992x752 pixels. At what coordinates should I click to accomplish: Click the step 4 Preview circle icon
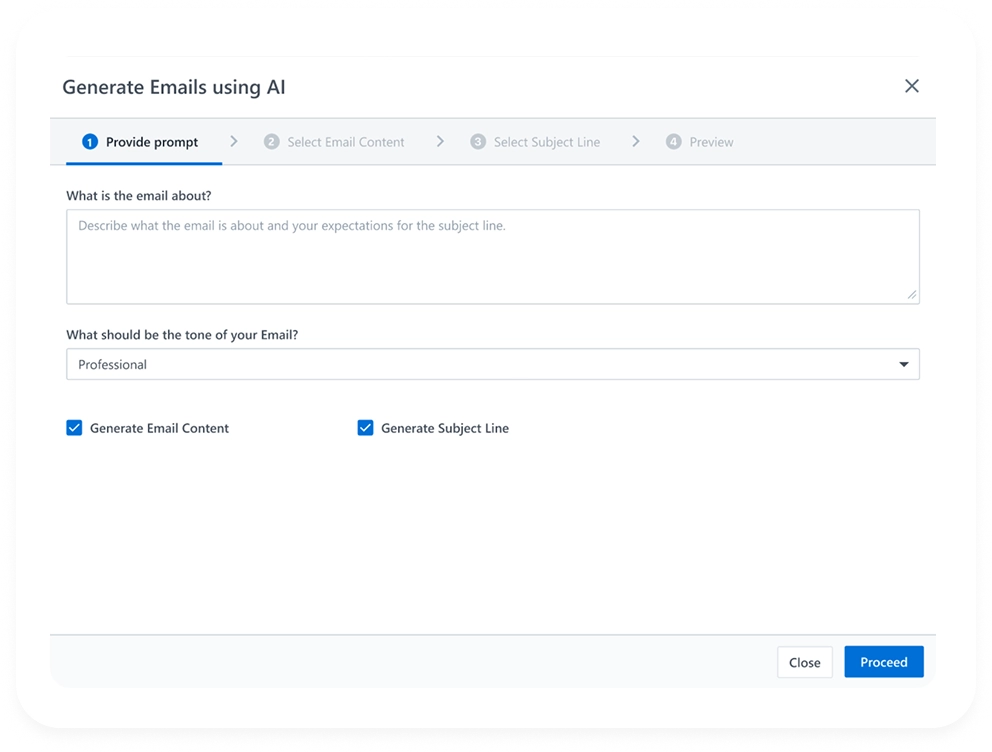(x=674, y=141)
